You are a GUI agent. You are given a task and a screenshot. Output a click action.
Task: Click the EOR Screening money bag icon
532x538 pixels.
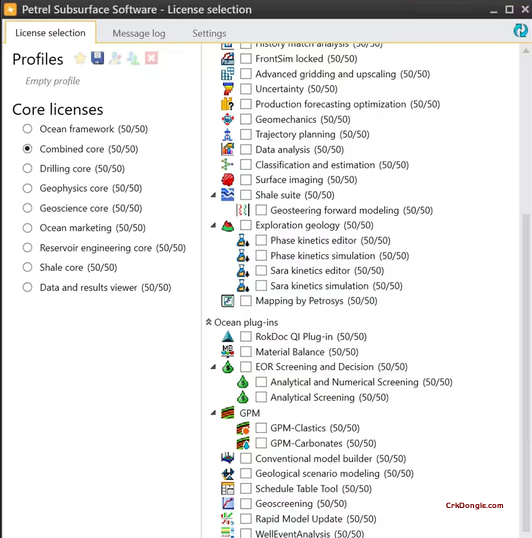point(227,367)
